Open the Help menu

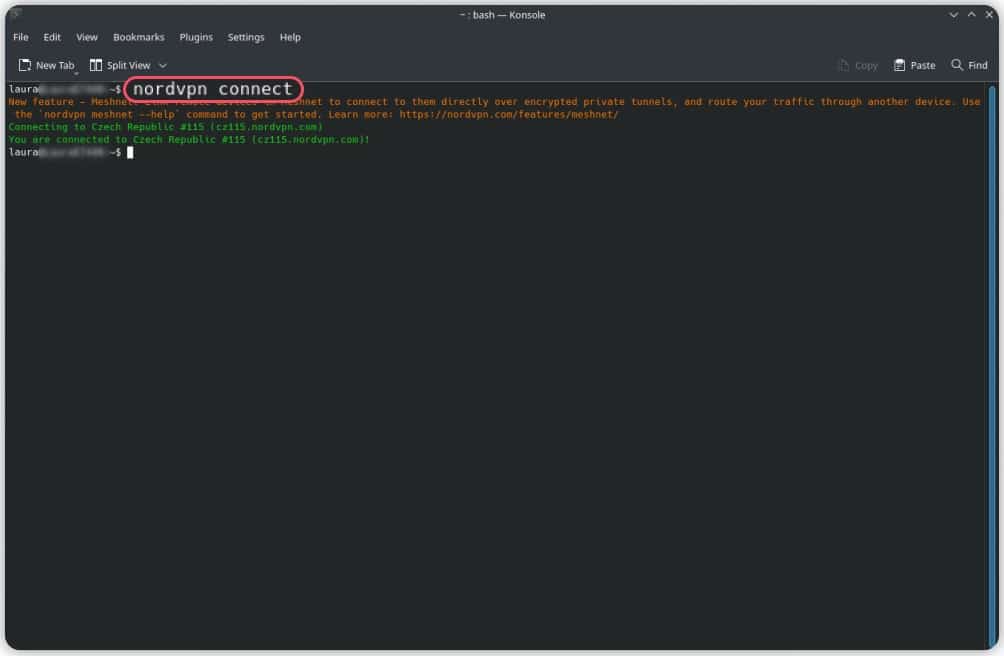290,37
